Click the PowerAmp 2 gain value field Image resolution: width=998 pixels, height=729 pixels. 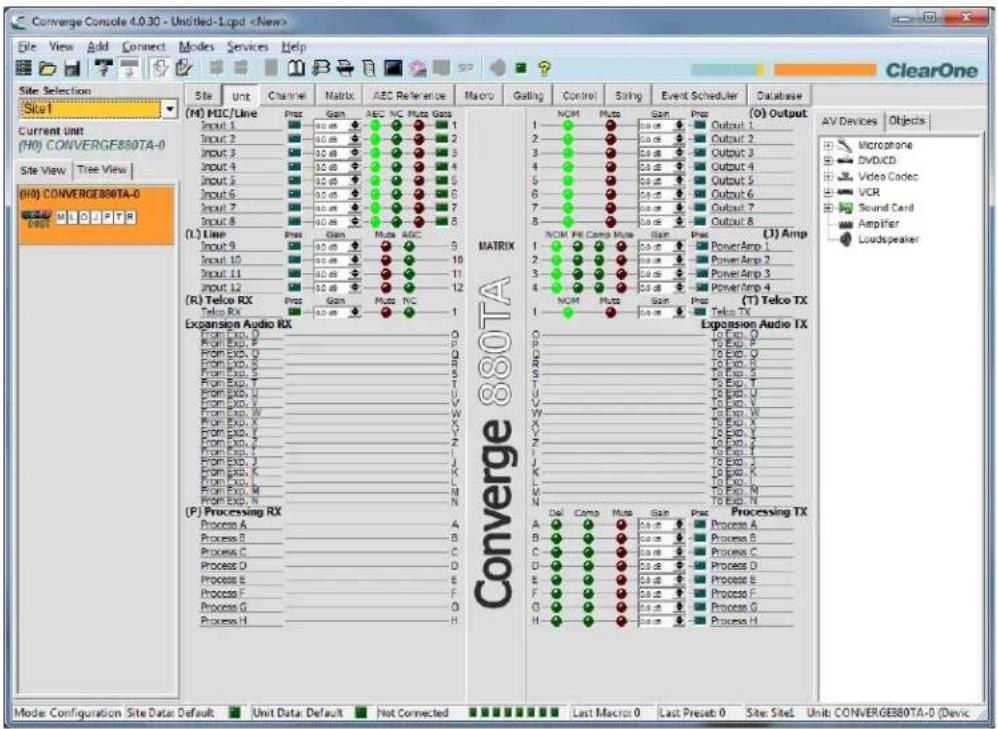tap(656, 260)
